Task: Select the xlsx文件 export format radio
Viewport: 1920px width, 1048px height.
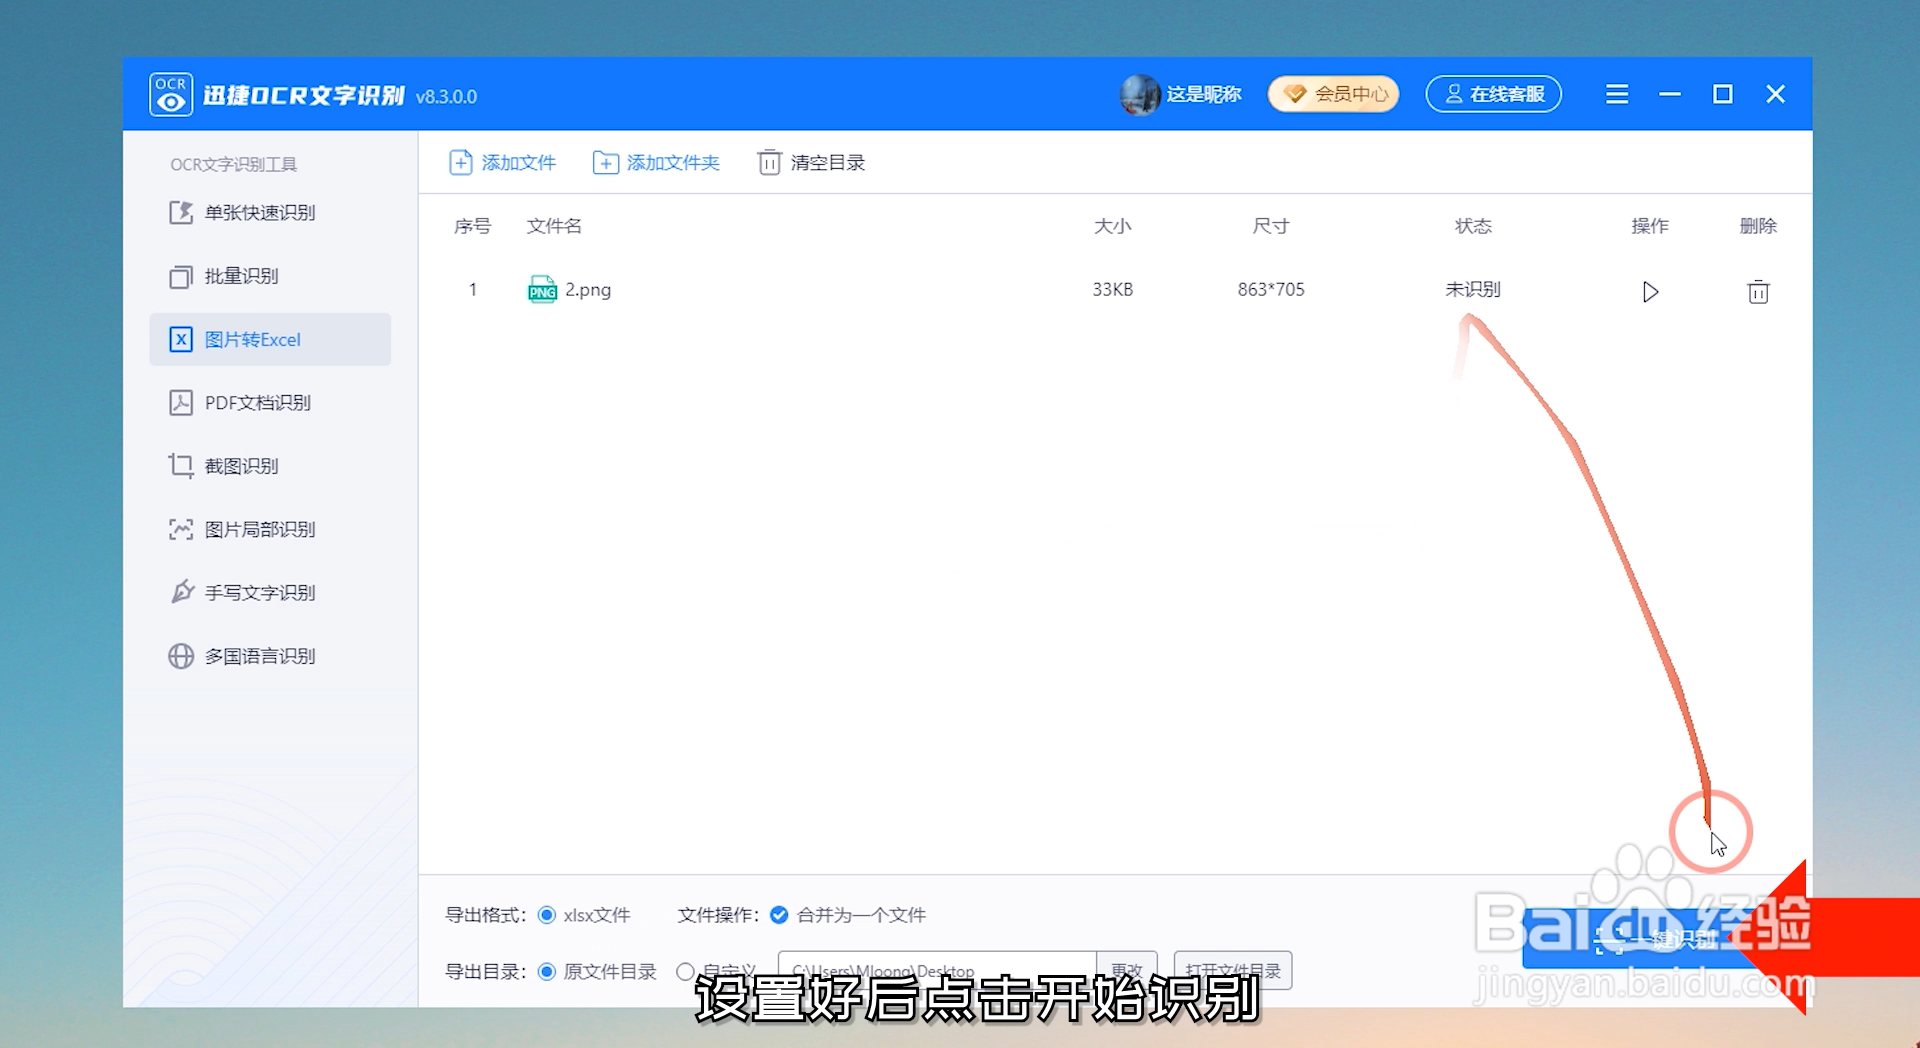Action: click(x=547, y=915)
